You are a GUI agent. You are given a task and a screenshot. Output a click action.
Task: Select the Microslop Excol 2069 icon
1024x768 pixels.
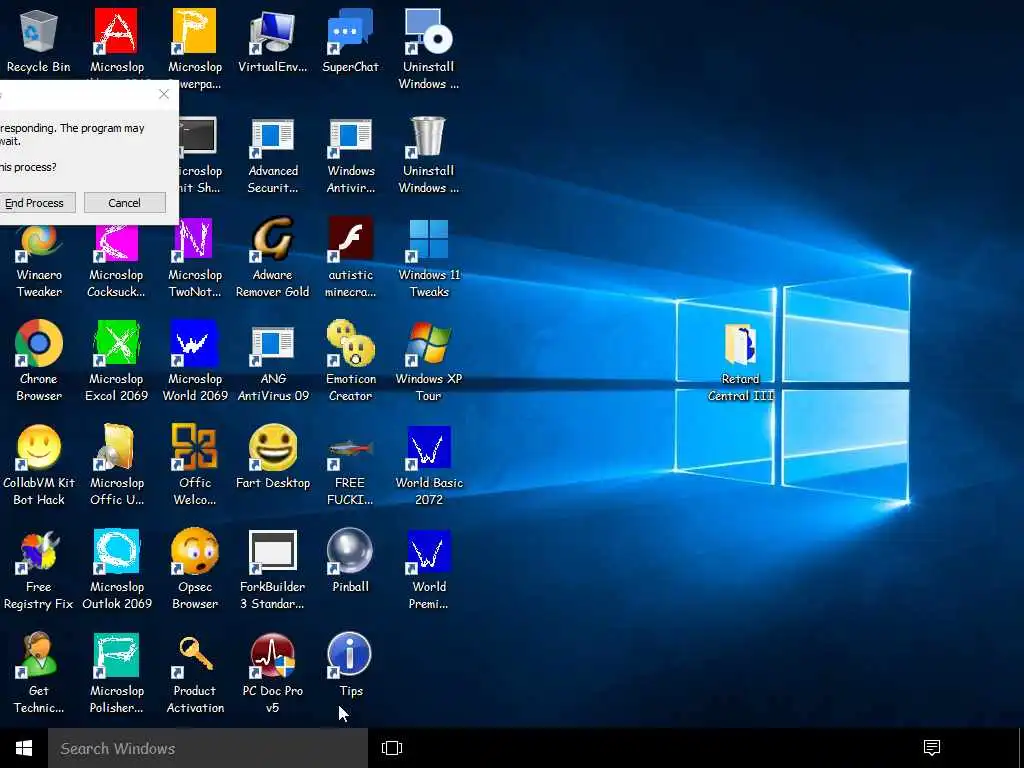[x=116, y=343]
